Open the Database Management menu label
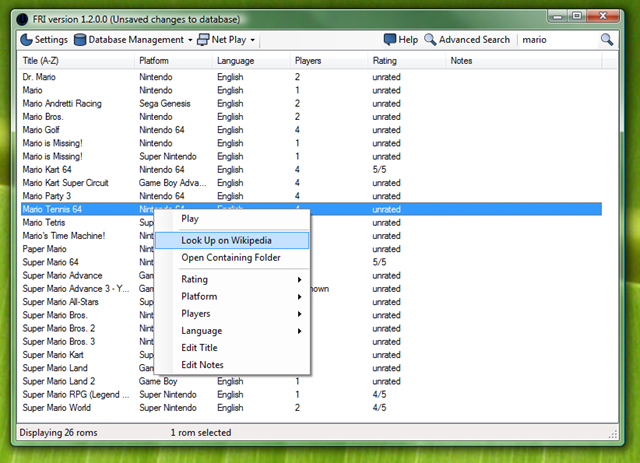Image resolution: width=640 pixels, height=463 pixels. pos(136,40)
